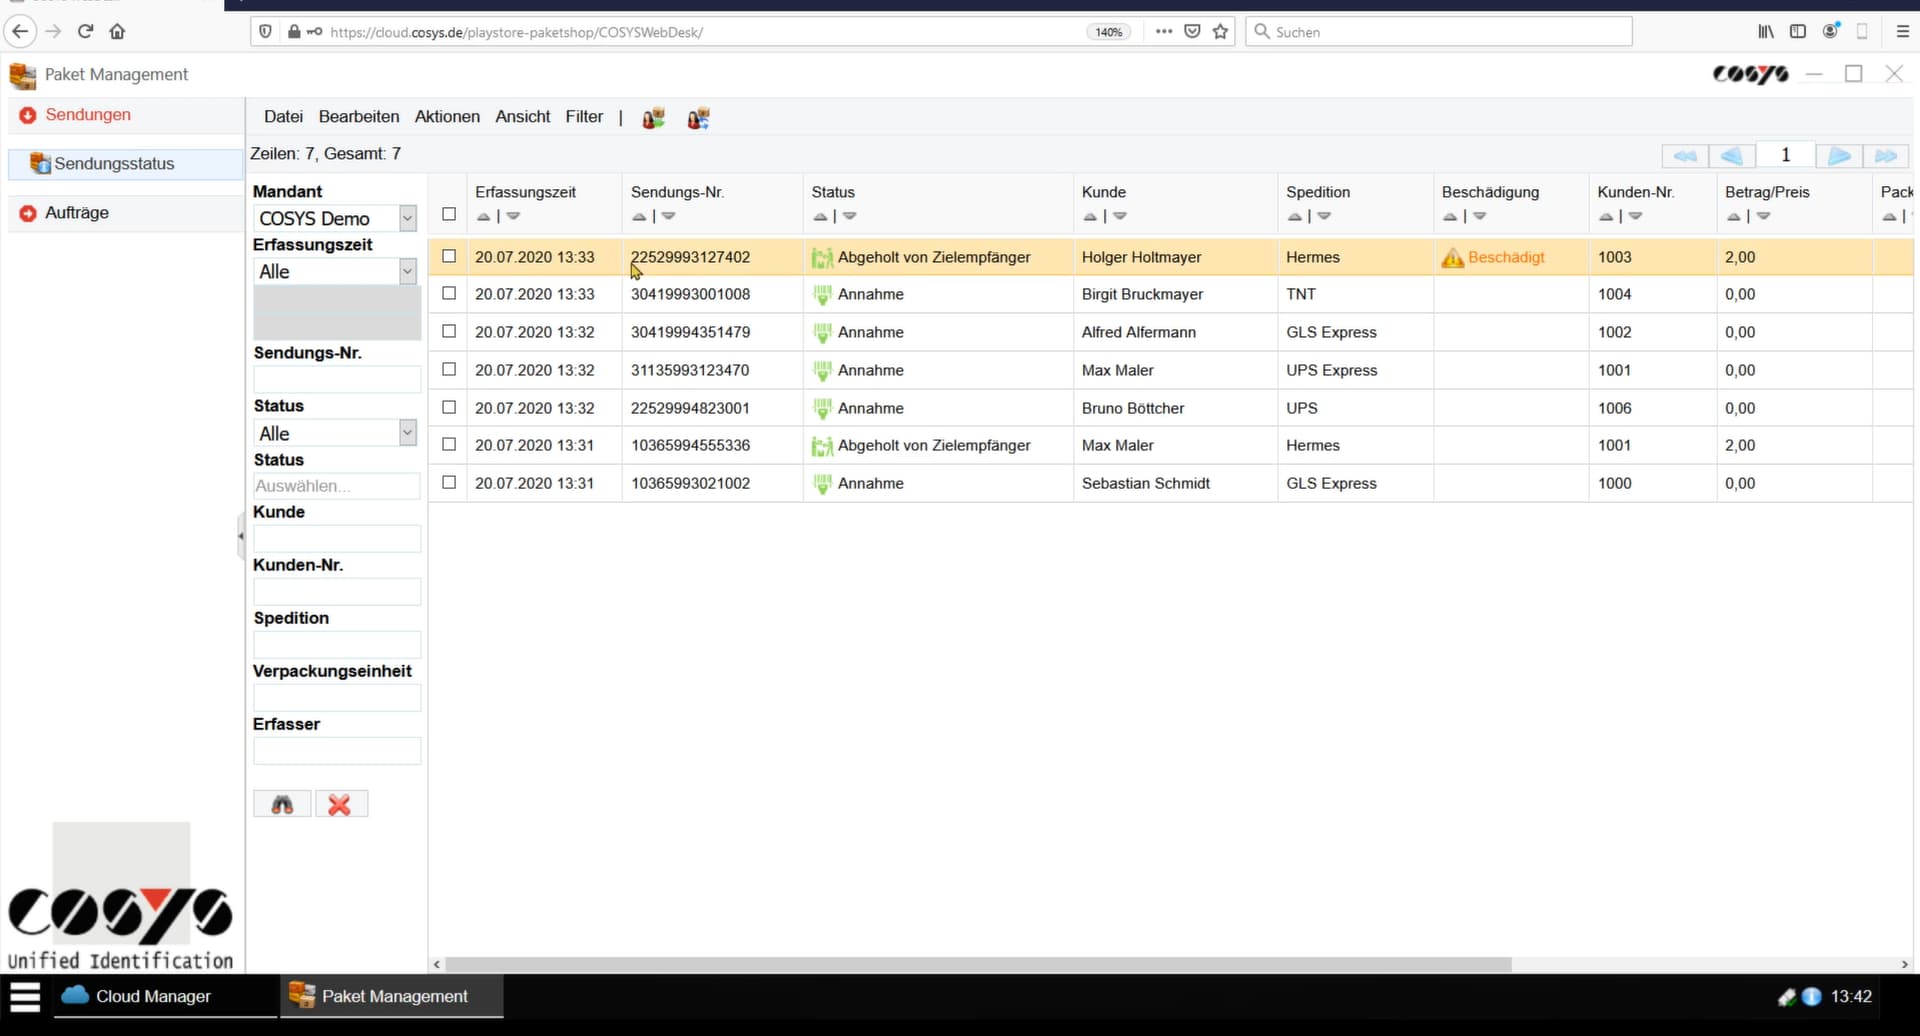Sort Sendungs-Nr. column descending
The image size is (1920, 1036).
669,216
